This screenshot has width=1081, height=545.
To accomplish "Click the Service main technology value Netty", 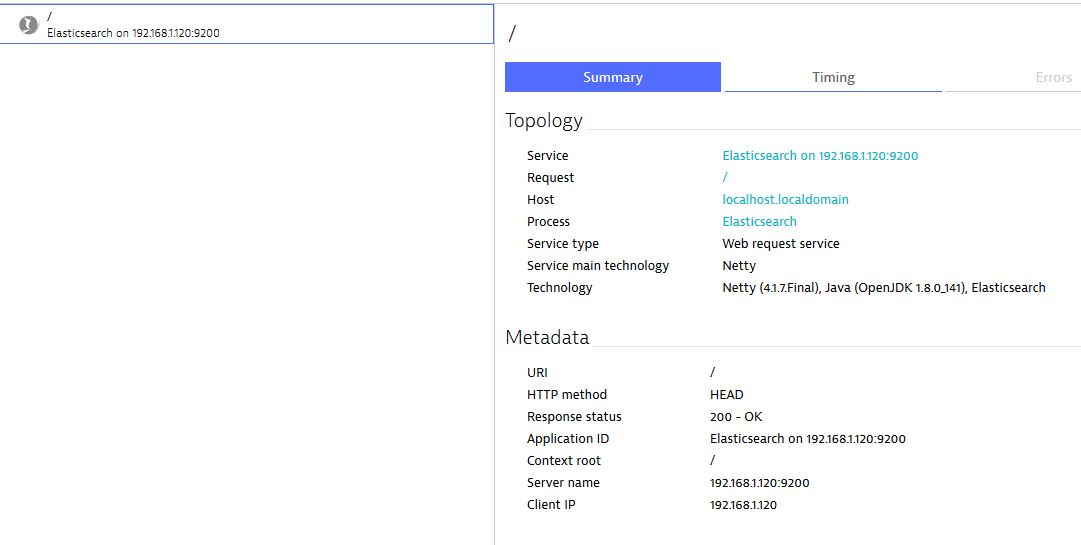I will 739,266.
